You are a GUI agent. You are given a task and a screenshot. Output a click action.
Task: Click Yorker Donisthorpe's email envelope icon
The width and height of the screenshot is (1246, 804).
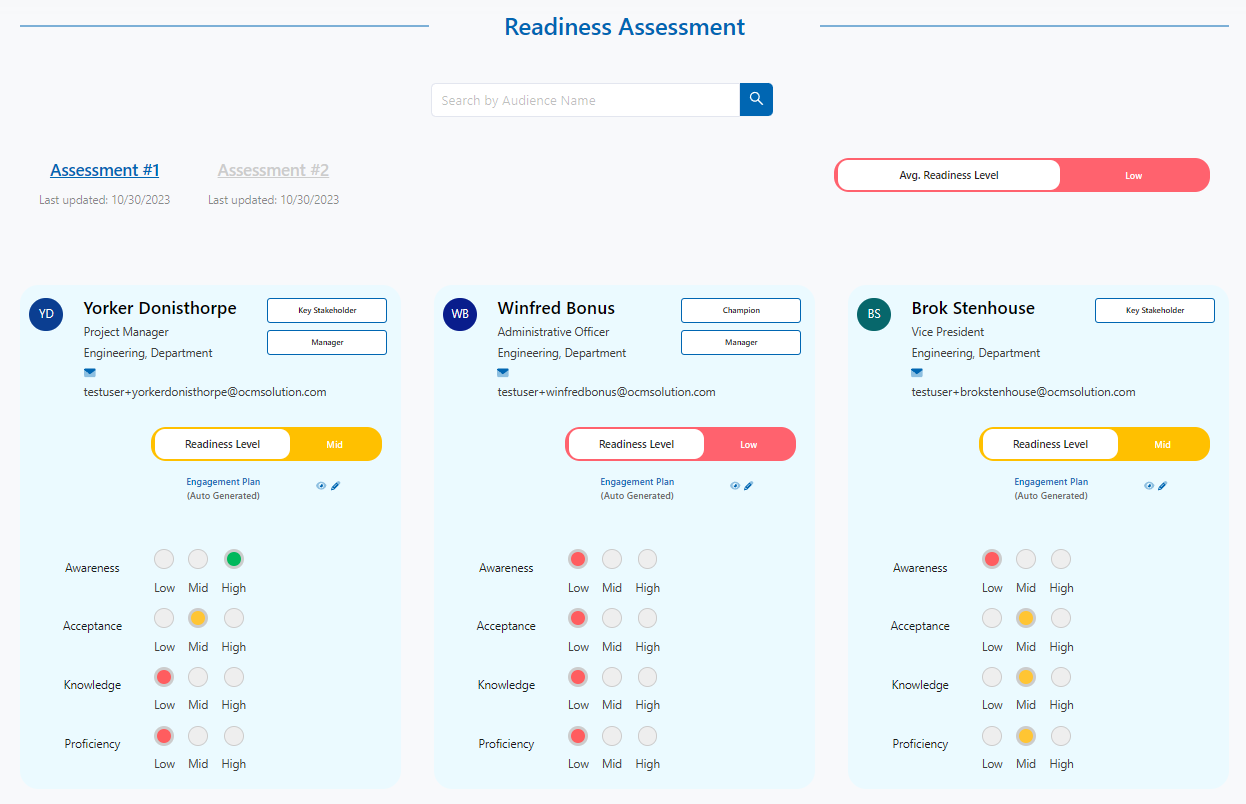(90, 373)
